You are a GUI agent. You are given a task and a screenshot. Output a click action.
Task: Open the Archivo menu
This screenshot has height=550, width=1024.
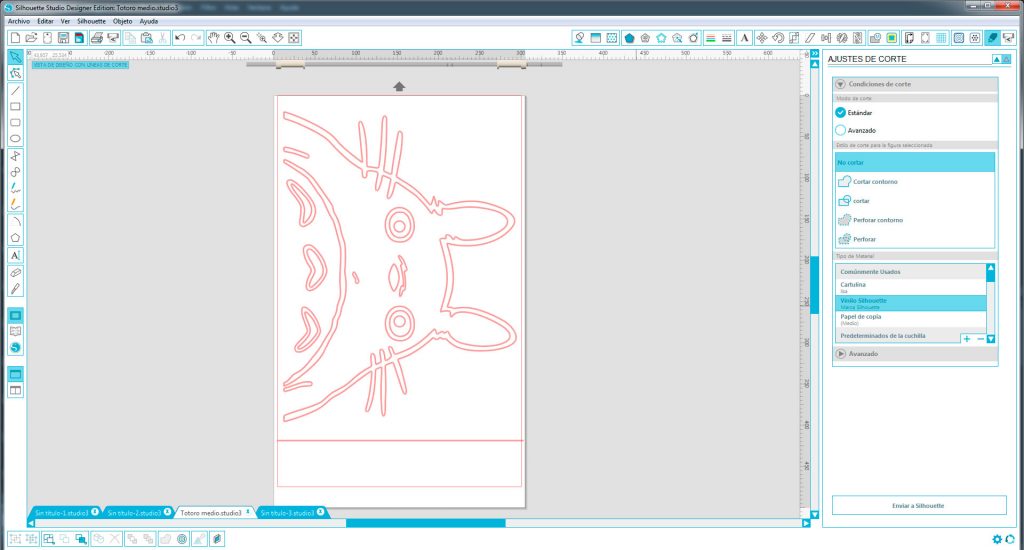click(x=18, y=21)
